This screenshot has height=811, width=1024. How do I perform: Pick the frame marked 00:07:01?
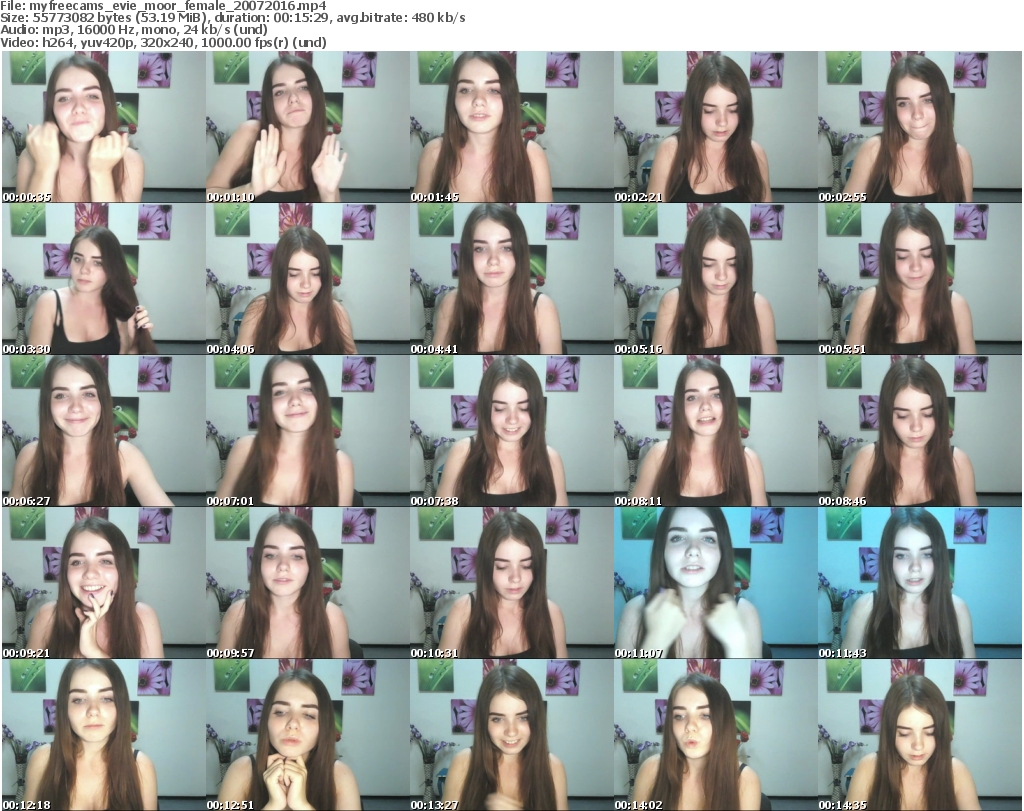[308, 431]
